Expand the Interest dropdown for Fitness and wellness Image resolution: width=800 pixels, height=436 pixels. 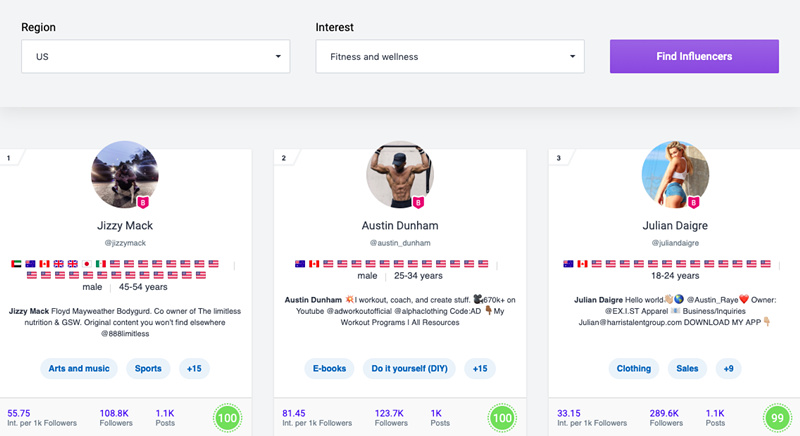coord(449,57)
